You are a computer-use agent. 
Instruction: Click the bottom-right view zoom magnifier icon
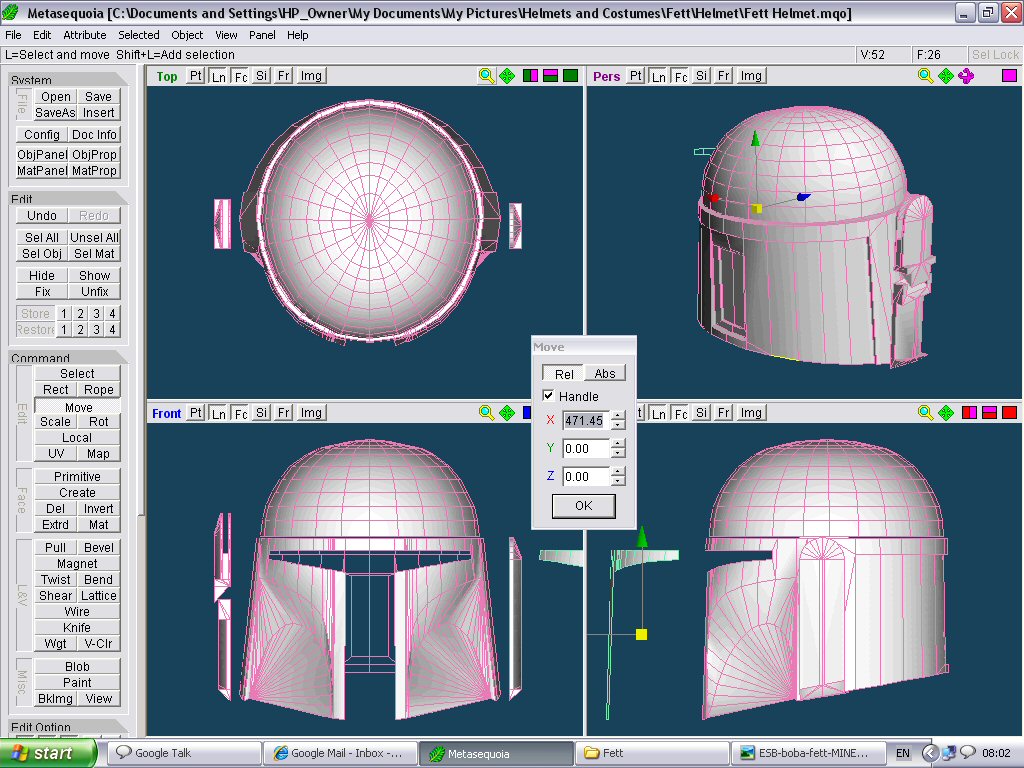pyautogui.click(x=925, y=413)
